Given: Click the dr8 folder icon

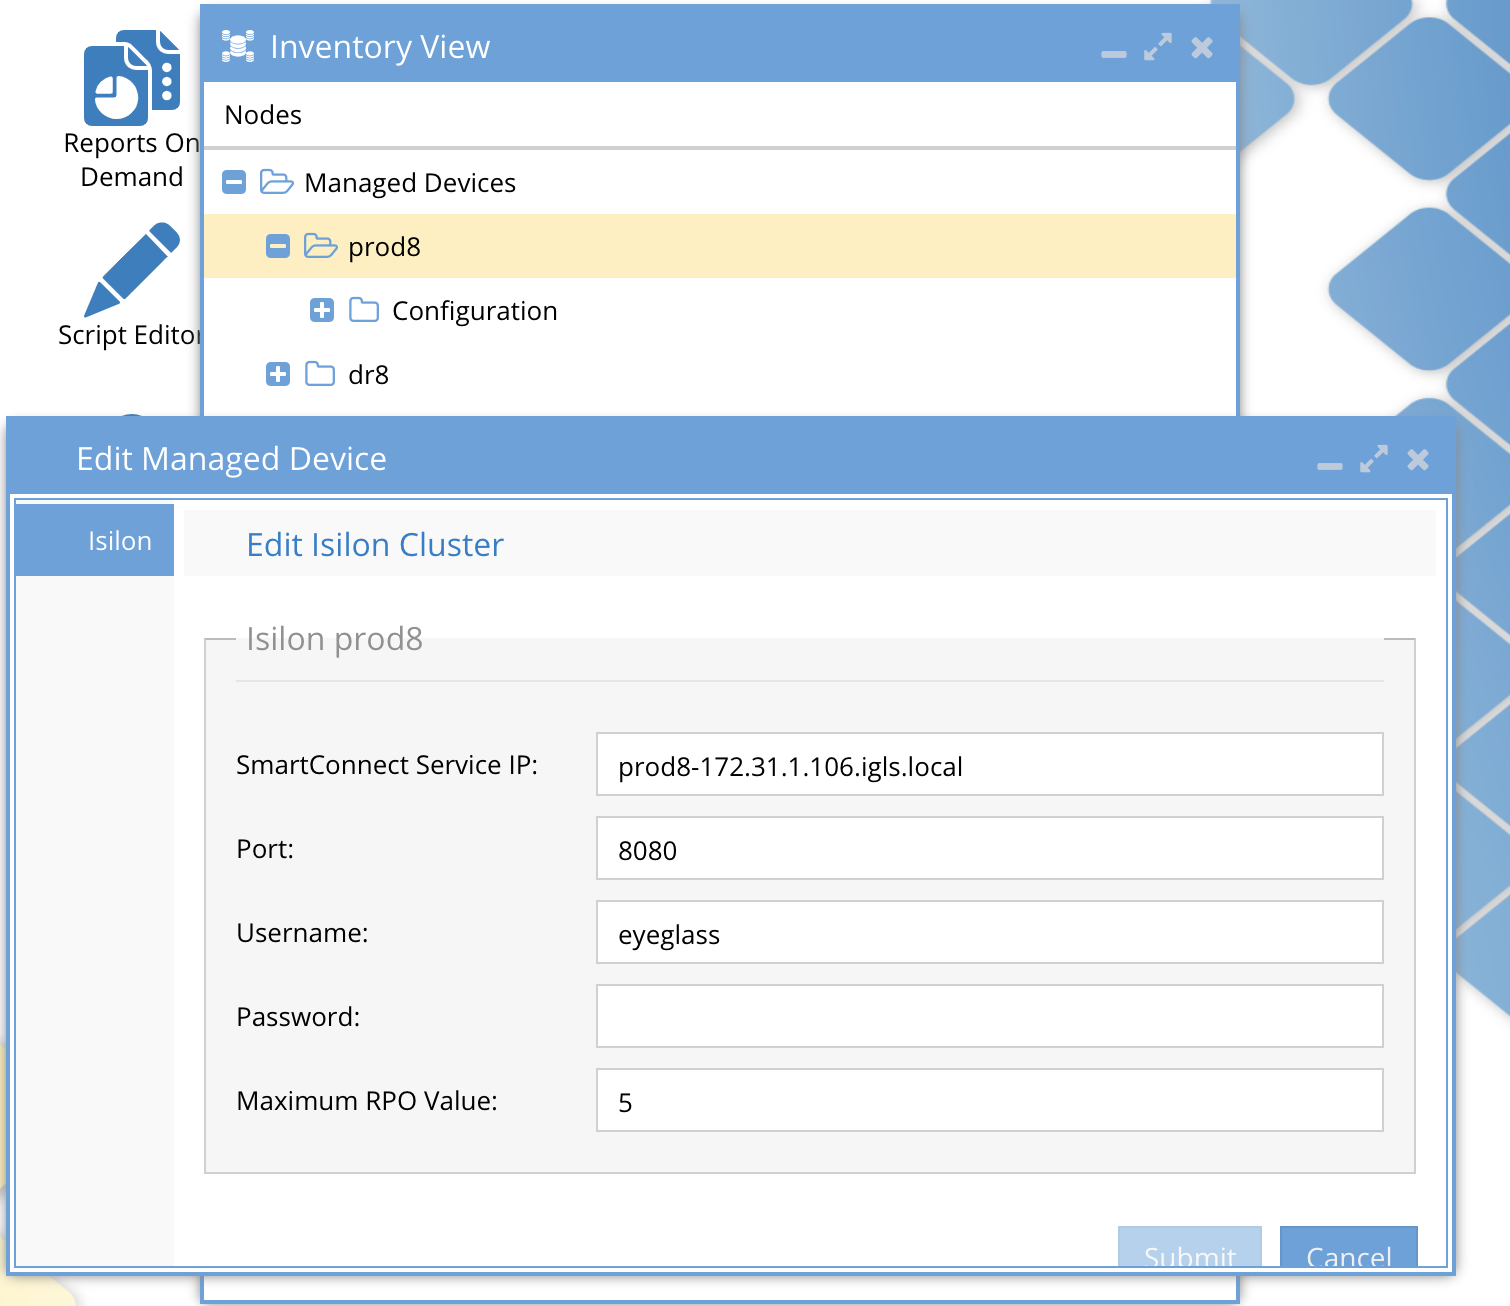Looking at the screenshot, I should click(320, 374).
